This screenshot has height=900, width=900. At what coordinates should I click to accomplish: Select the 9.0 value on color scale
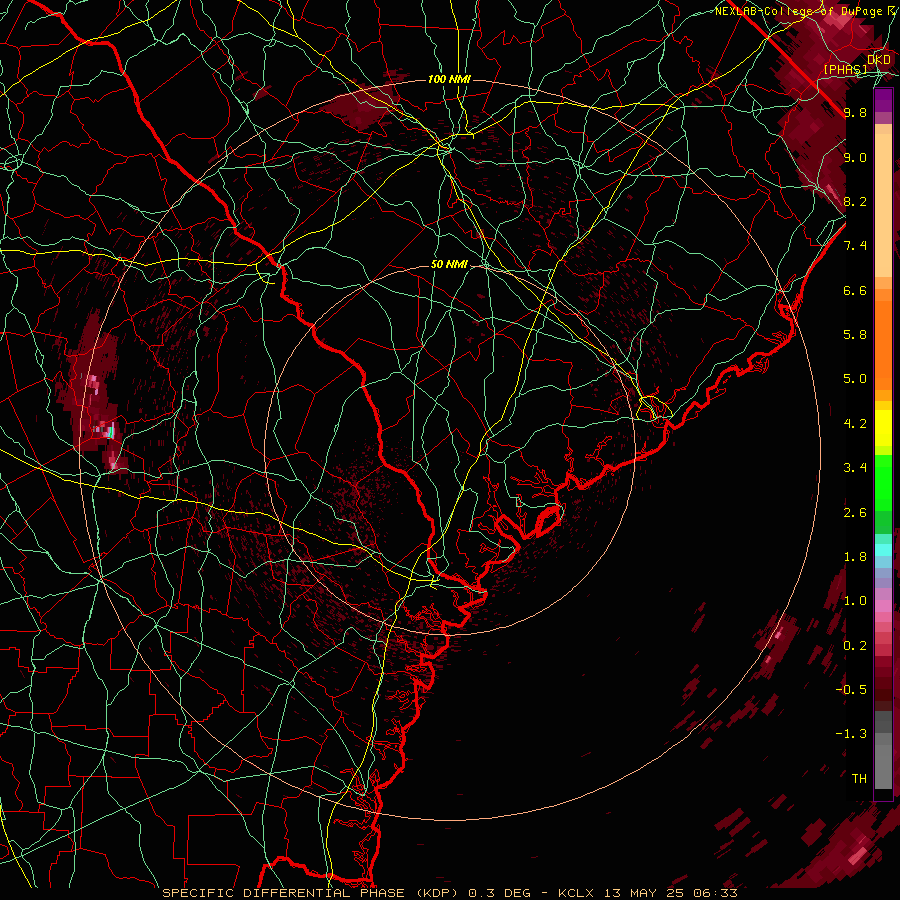[x=855, y=157]
